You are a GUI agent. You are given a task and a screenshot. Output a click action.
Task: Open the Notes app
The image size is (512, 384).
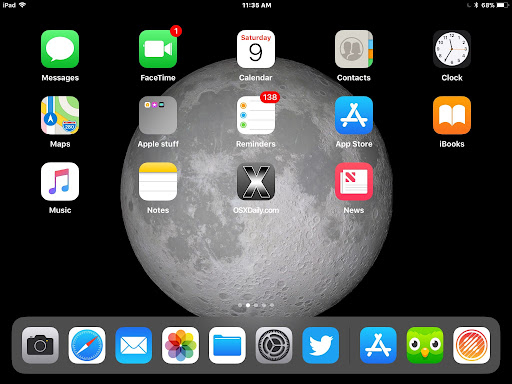(x=158, y=181)
